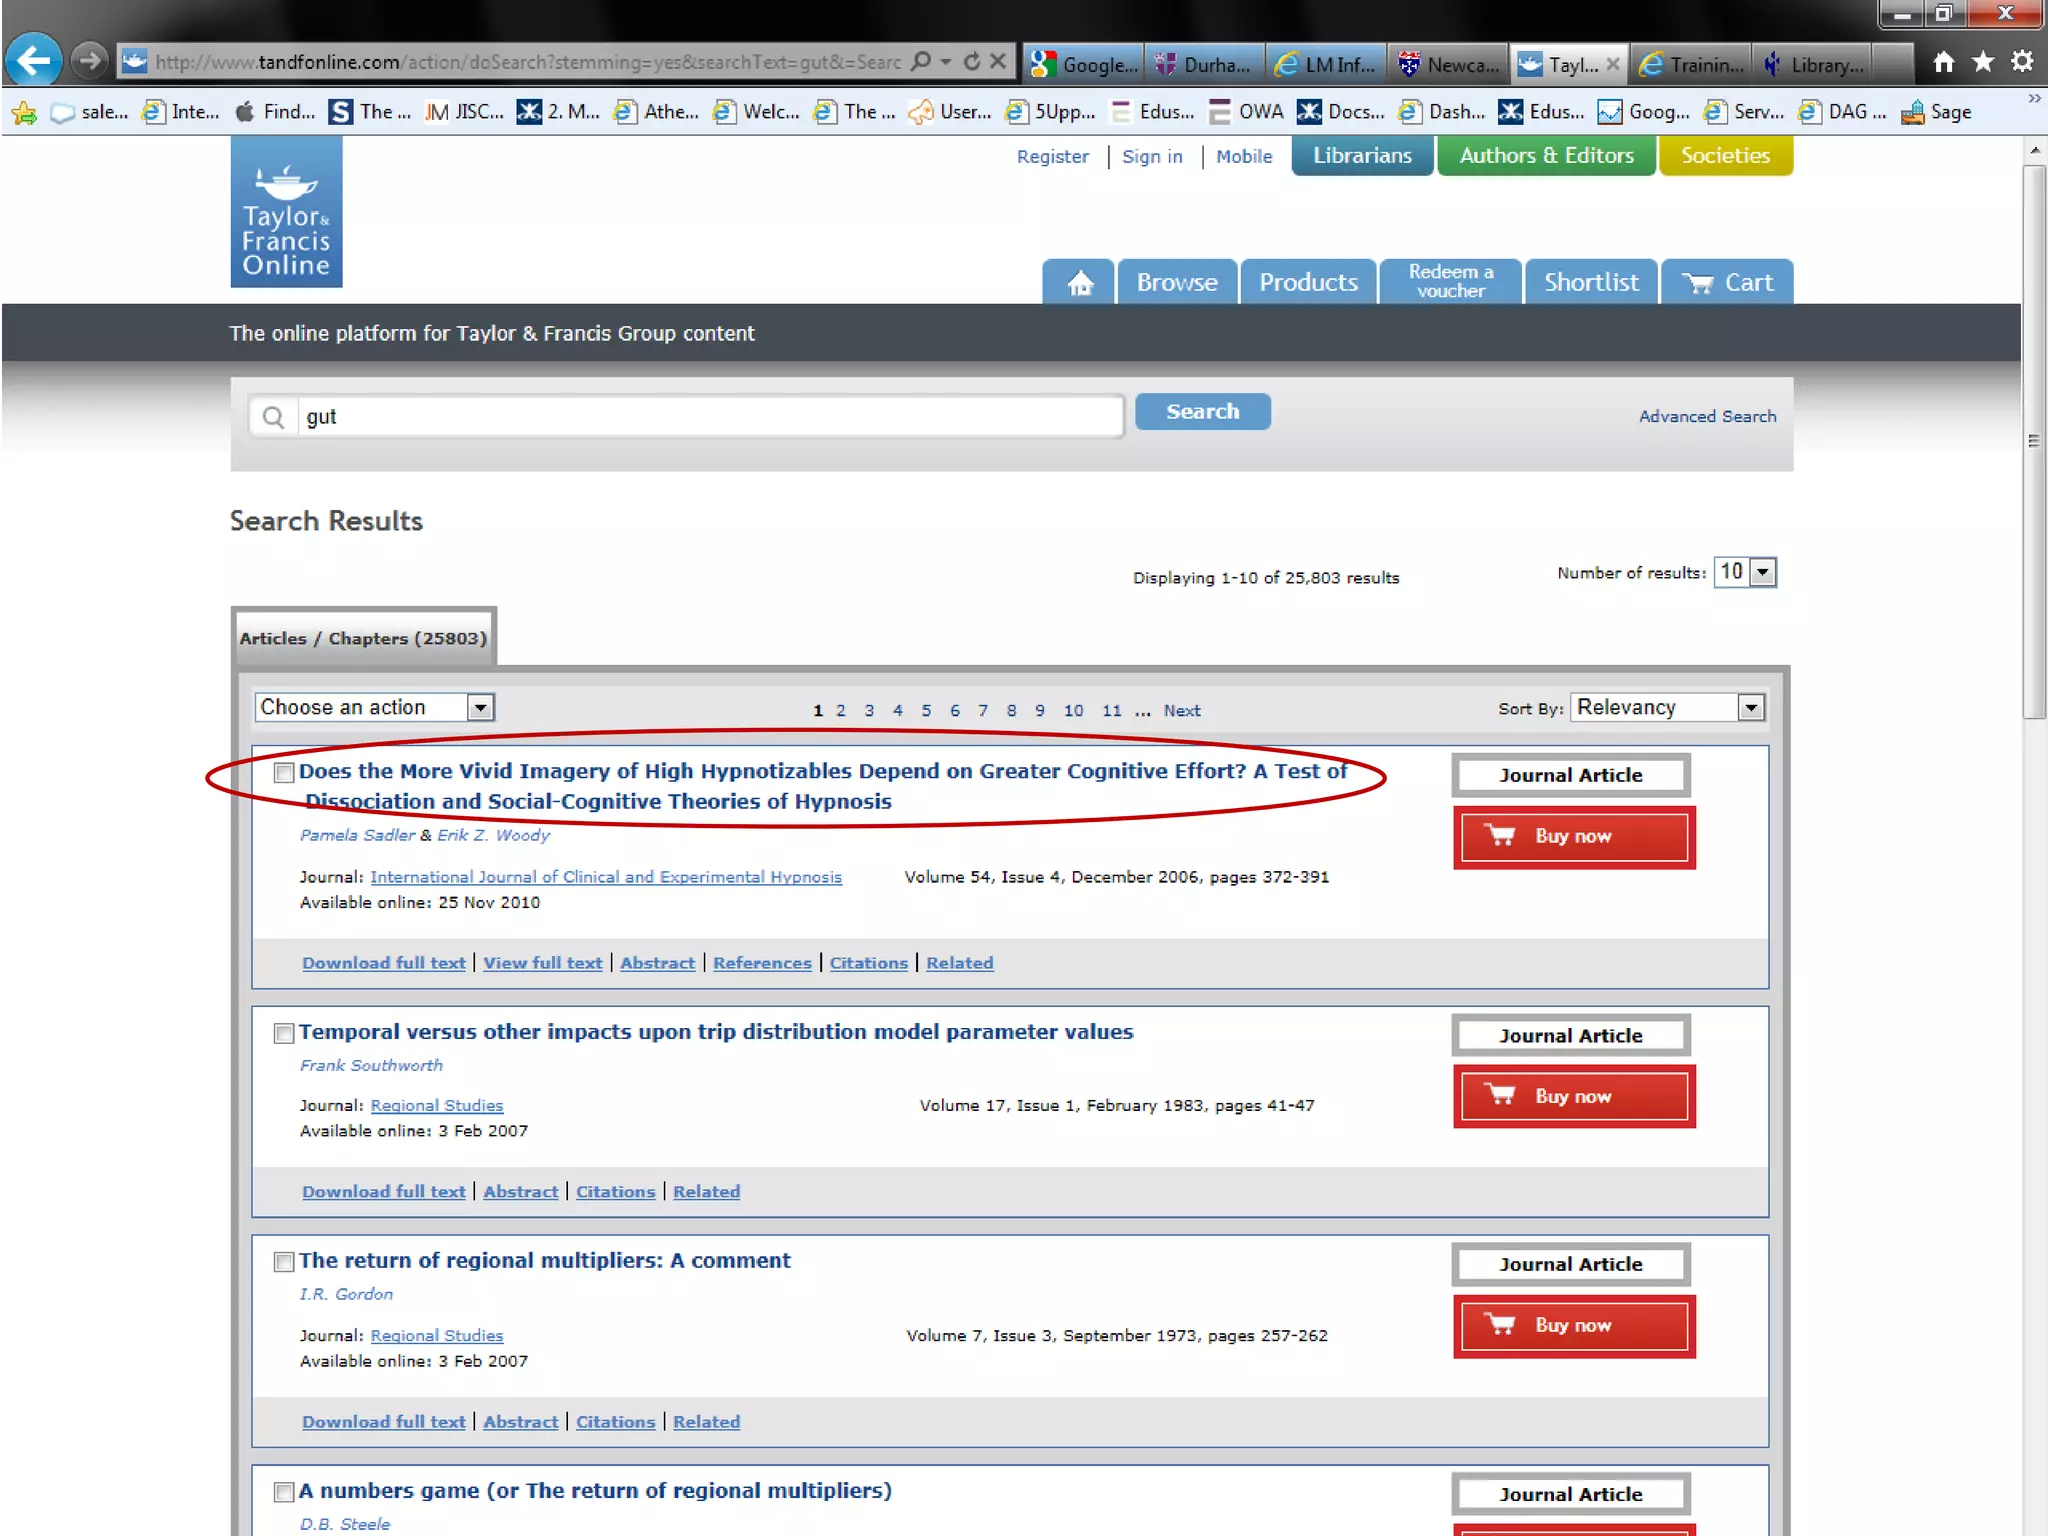2048x1536 pixels.
Task: Expand the Choose an action dropdown
Action: tap(480, 708)
